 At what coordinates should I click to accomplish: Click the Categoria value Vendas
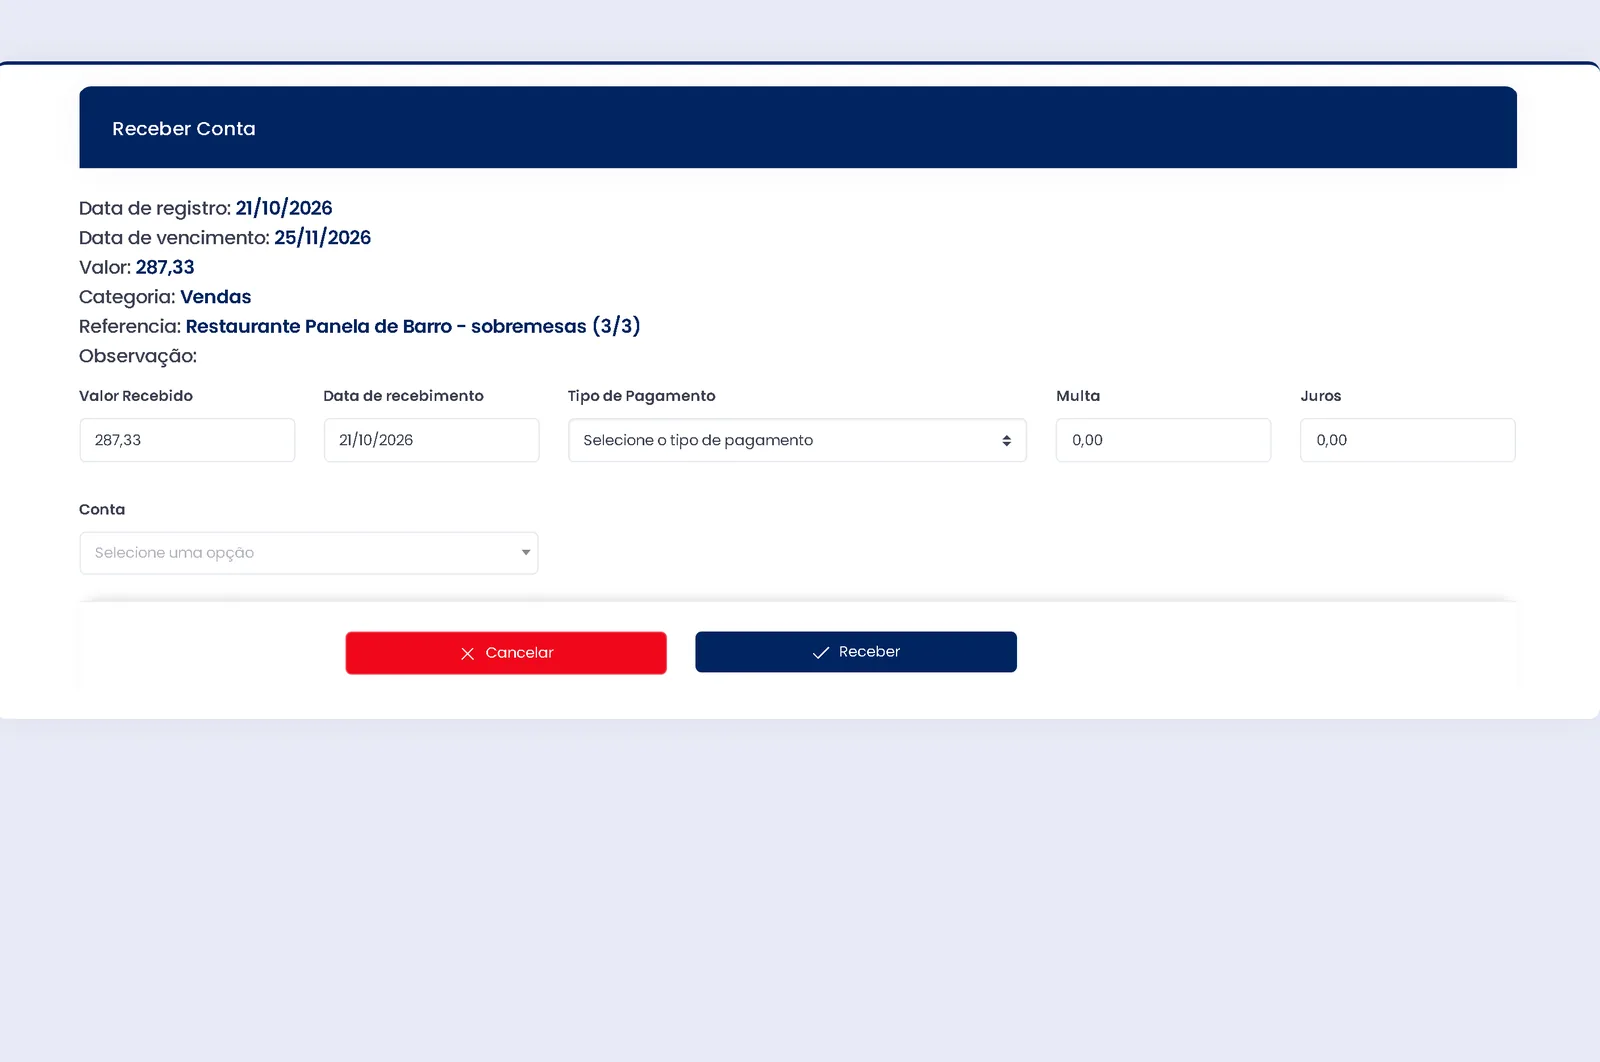pos(216,297)
